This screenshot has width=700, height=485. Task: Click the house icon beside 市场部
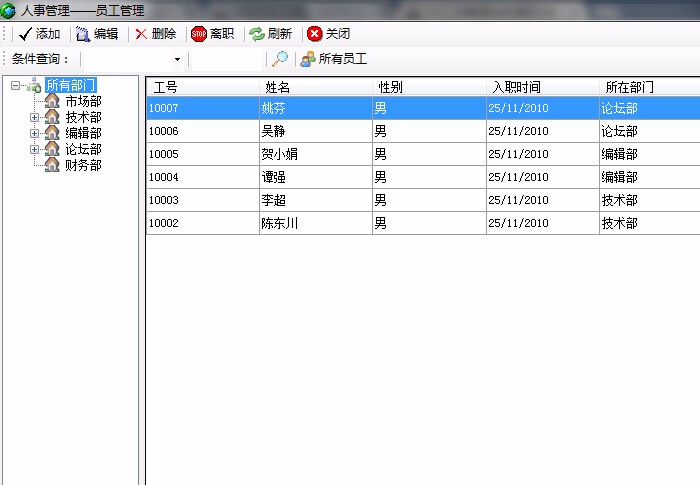click(52, 101)
